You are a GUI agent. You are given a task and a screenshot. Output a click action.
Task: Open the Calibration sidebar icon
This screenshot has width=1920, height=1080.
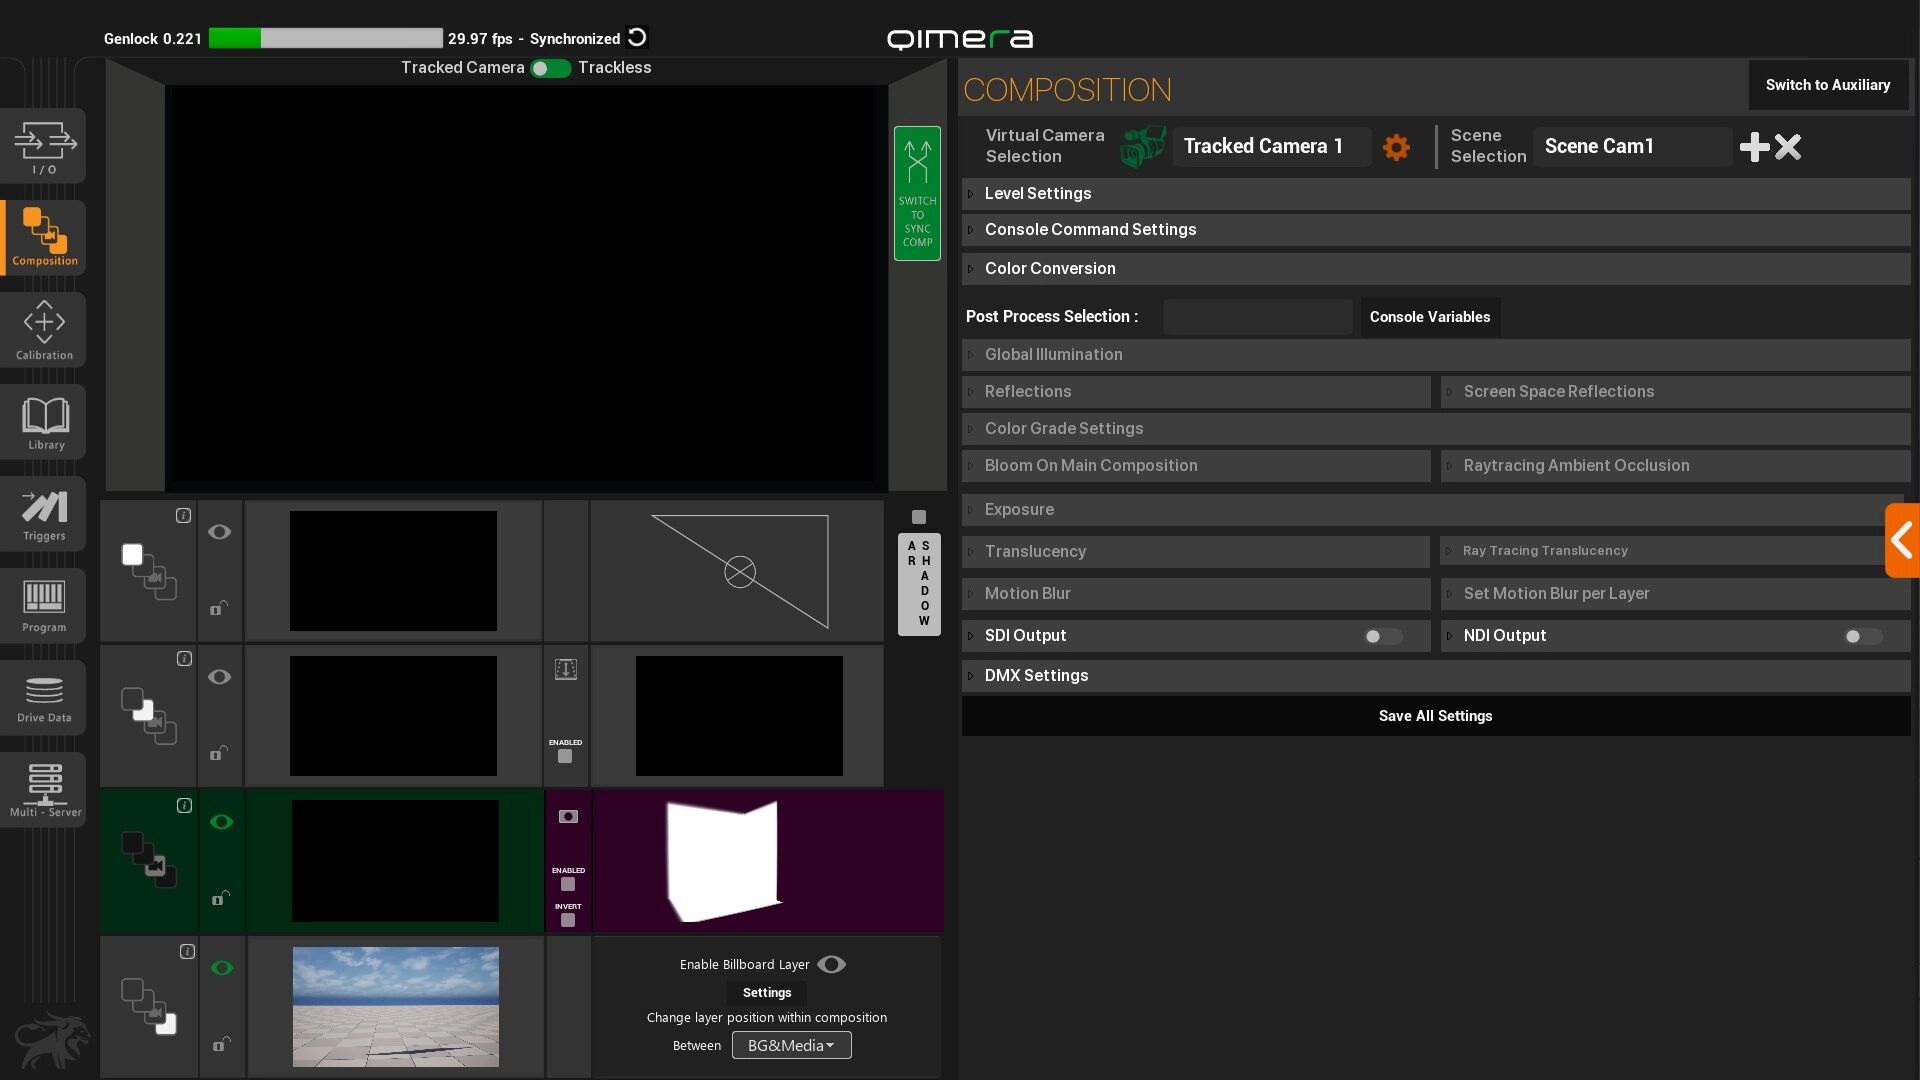(x=44, y=330)
